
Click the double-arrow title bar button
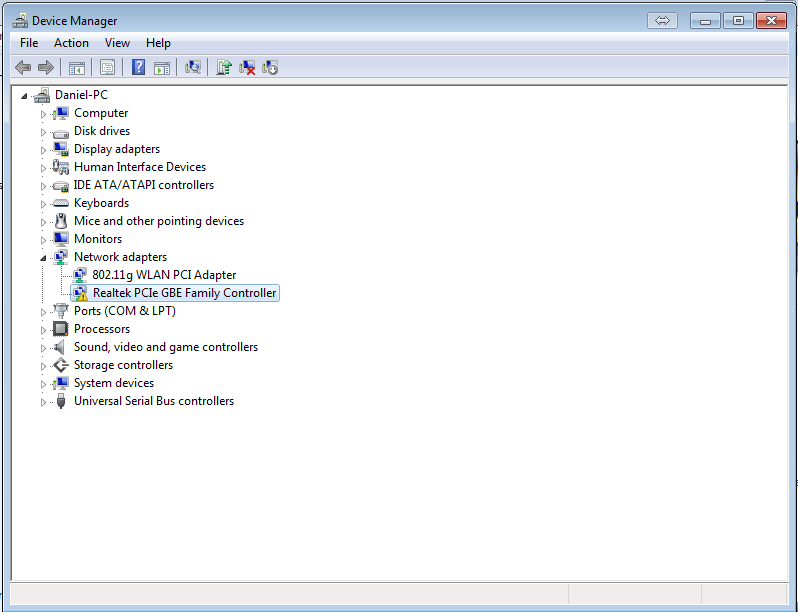(662, 20)
